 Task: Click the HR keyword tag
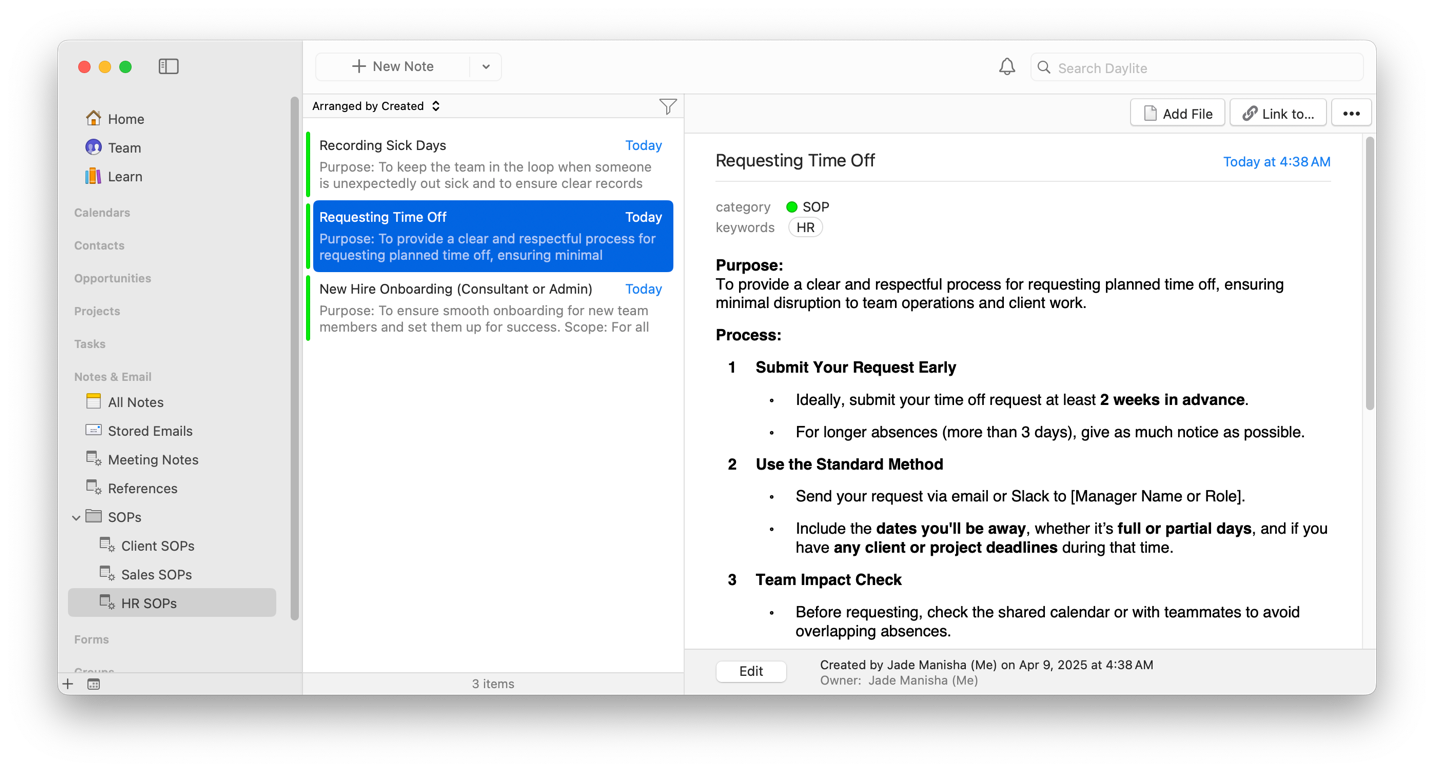805,227
